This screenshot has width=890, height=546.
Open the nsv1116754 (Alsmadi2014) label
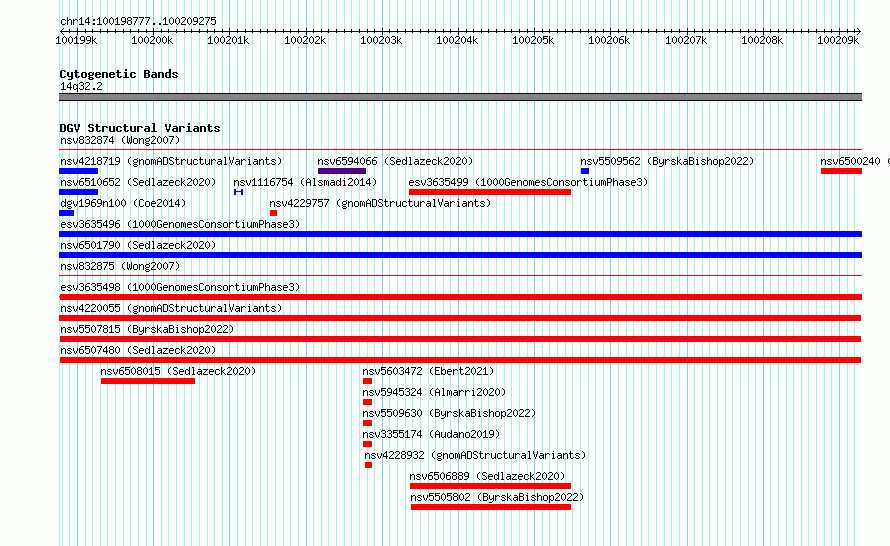[305, 182]
